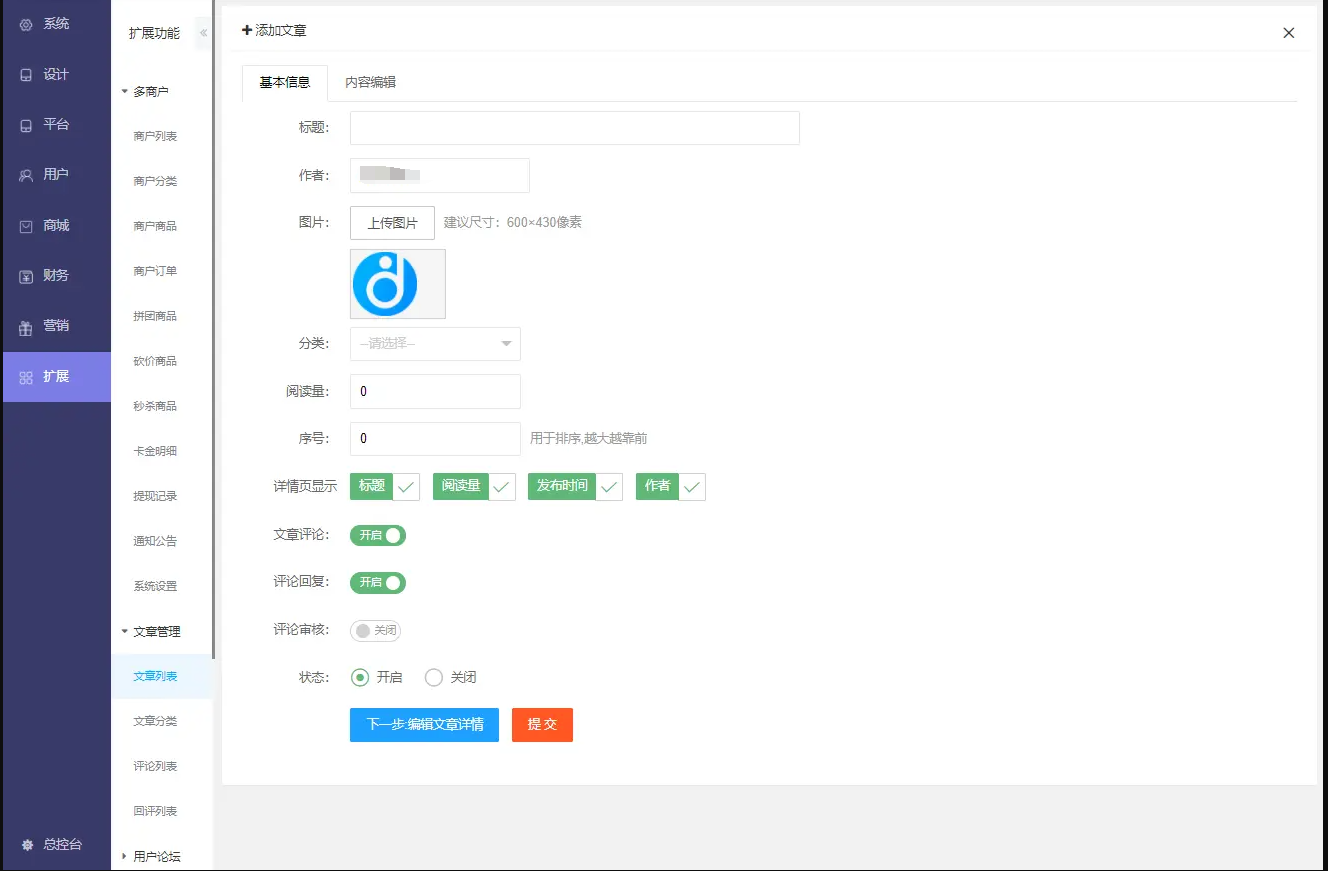Open the 用户 people icon in sidebar
Image resolution: width=1328 pixels, height=871 pixels.
click(x=26, y=175)
